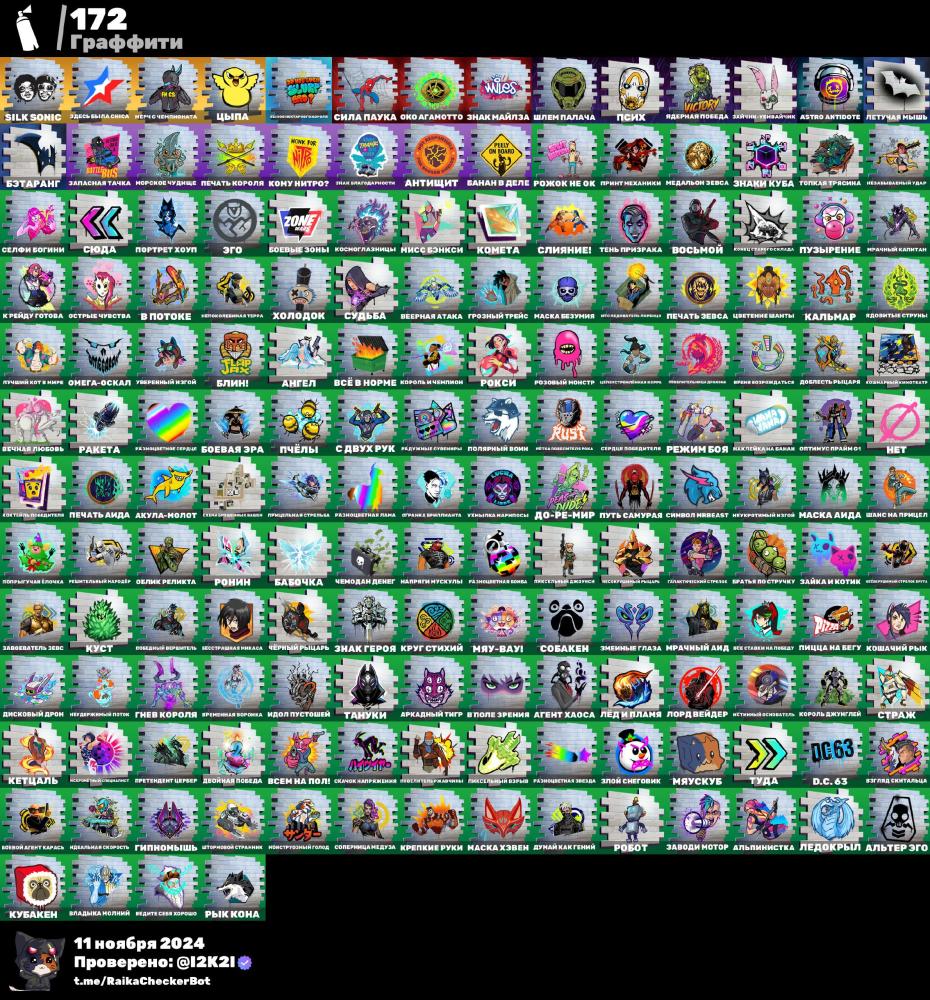Select the SILK SONIC graffiti

(33, 88)
